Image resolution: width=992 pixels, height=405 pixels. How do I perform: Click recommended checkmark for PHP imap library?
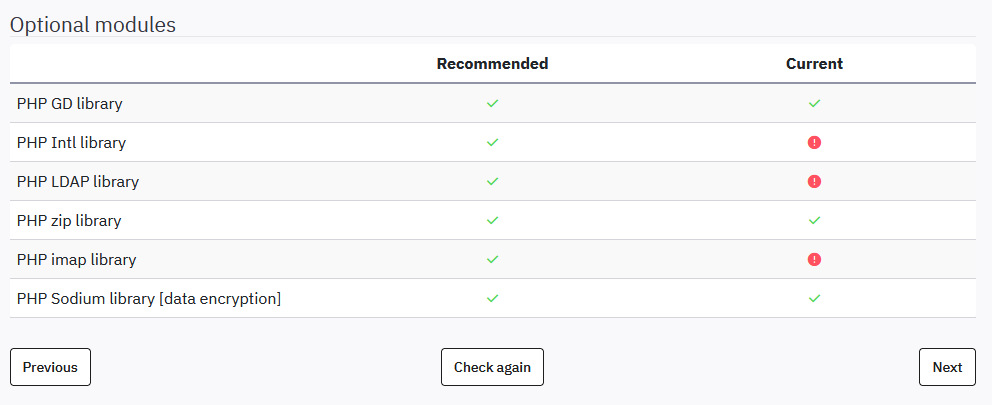tap(492, 259)
